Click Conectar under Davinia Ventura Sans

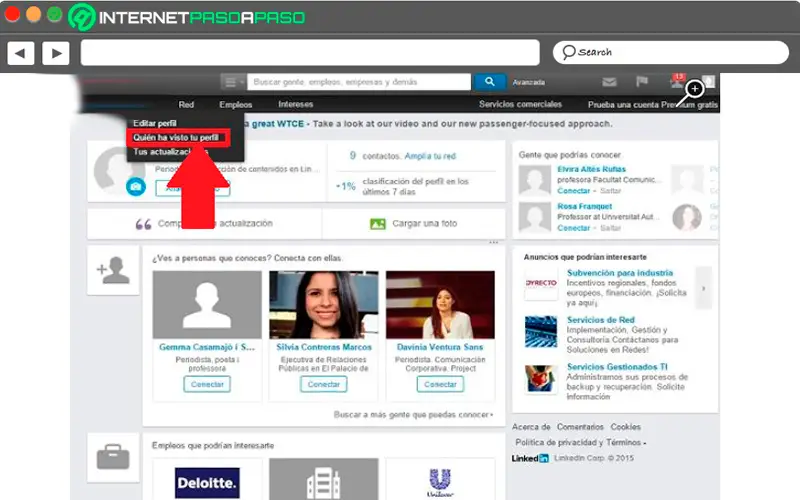point(440,384)
